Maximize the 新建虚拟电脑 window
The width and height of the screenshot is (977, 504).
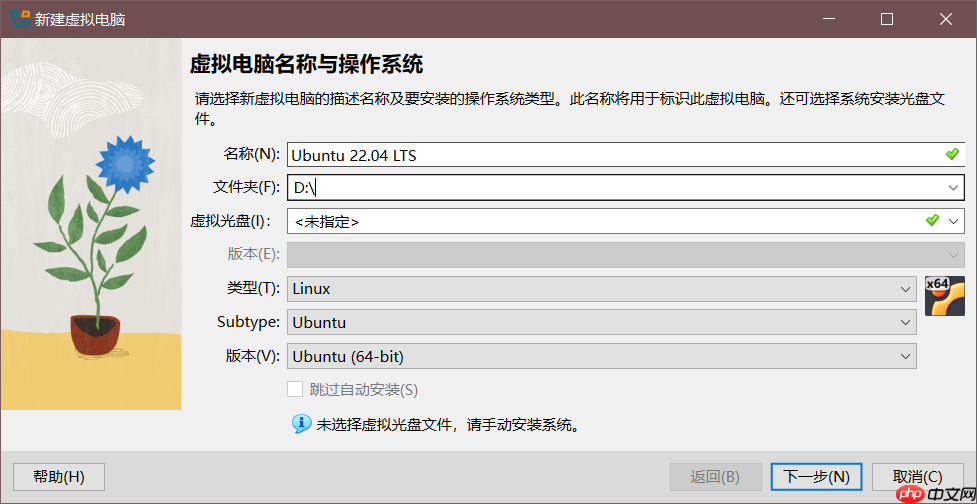tap(887, 19)
